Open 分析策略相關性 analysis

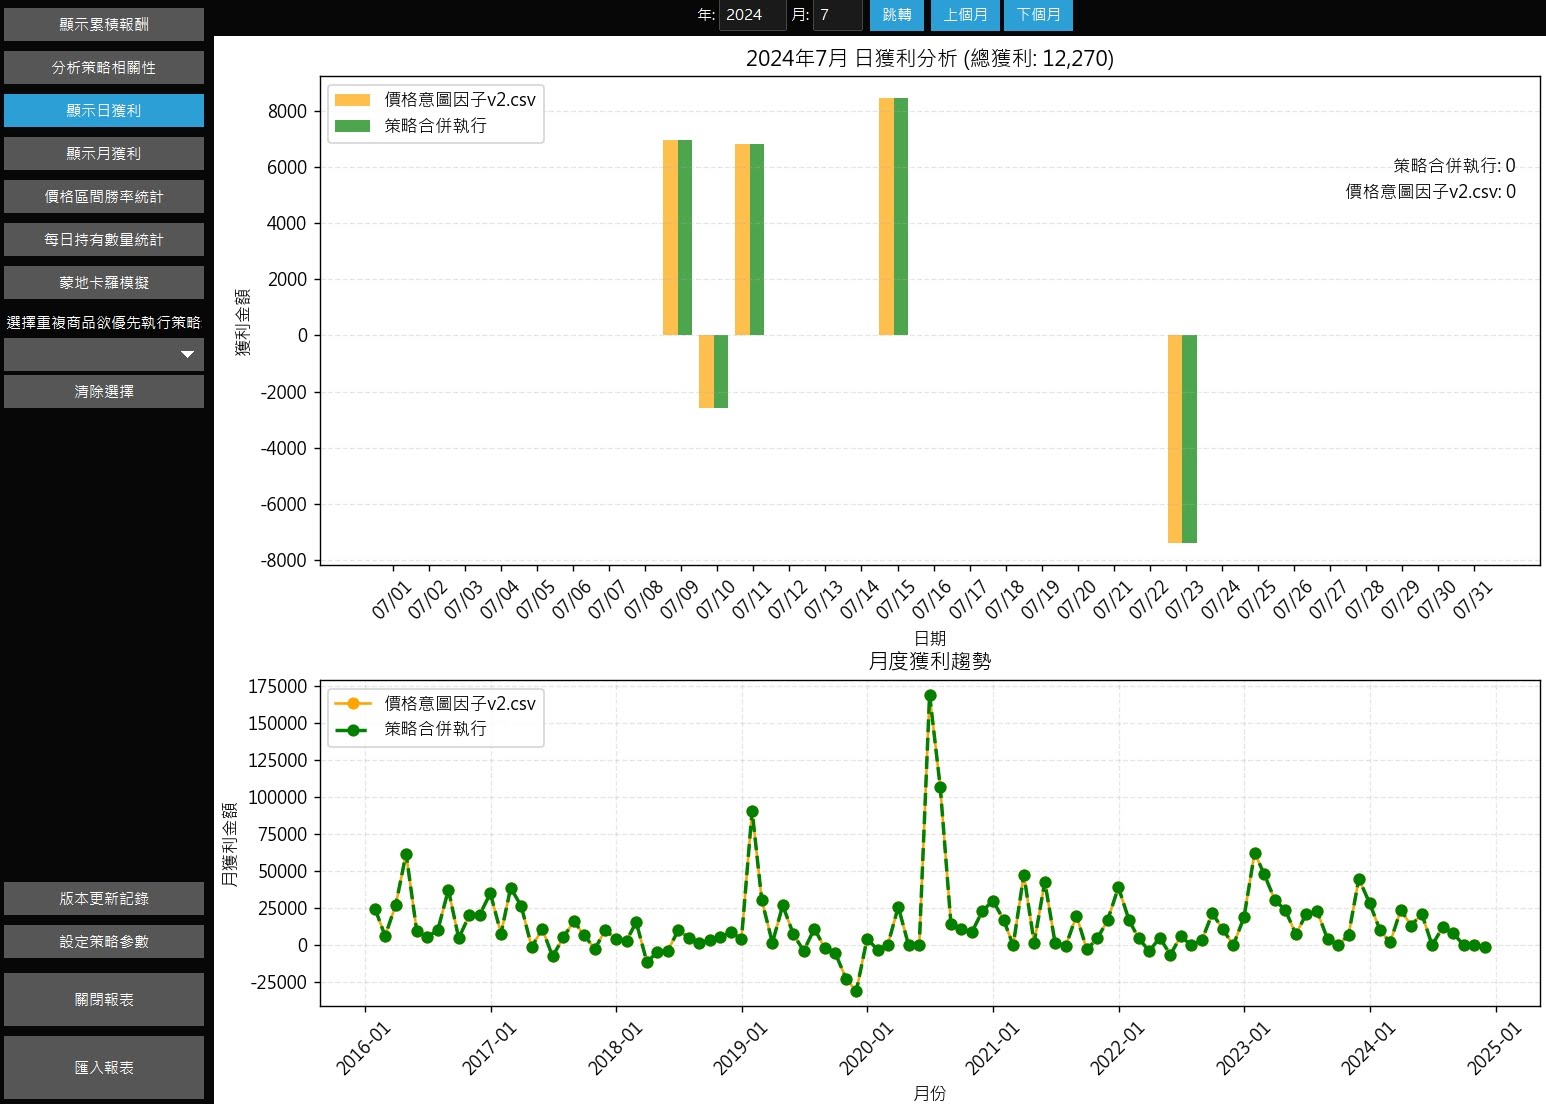click(x=104, y=68)
